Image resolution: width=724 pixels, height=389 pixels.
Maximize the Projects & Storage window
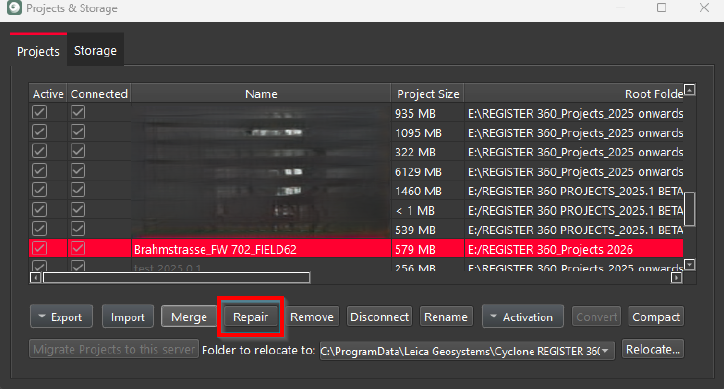pyautogui.click(x=661, y=8)
